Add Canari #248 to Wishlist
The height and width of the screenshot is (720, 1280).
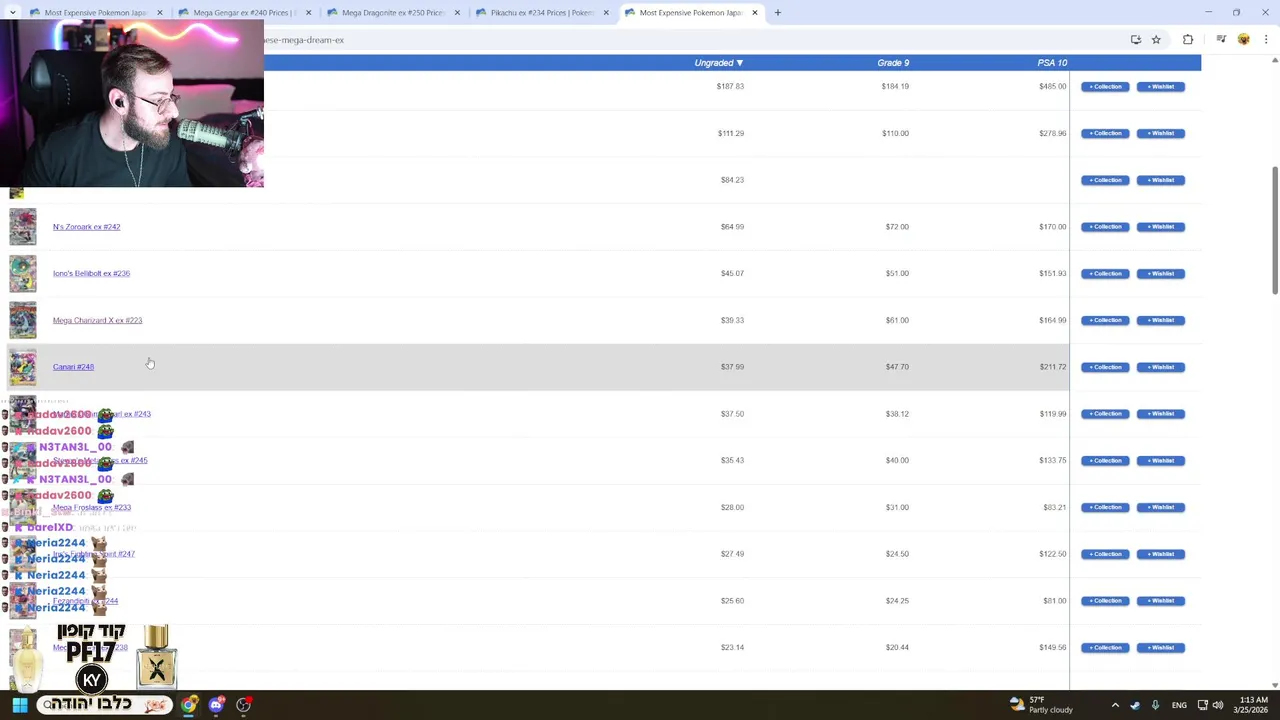pos(1160,367)
